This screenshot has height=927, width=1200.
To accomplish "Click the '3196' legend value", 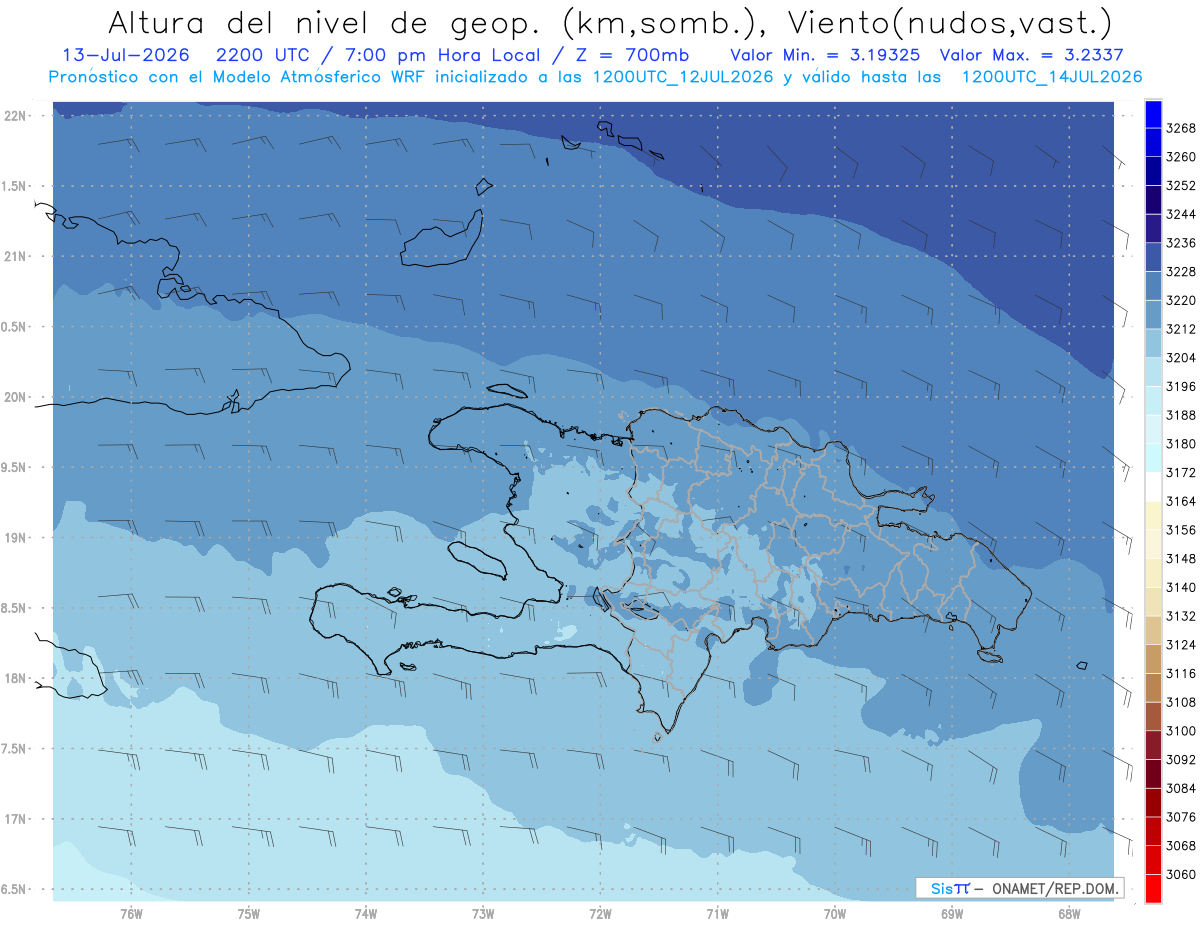I will [1181, 386].
